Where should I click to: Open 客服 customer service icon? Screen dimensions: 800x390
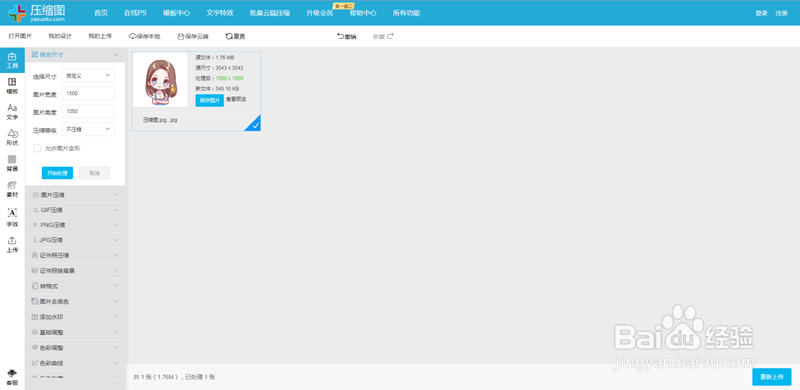coord(12,377)
